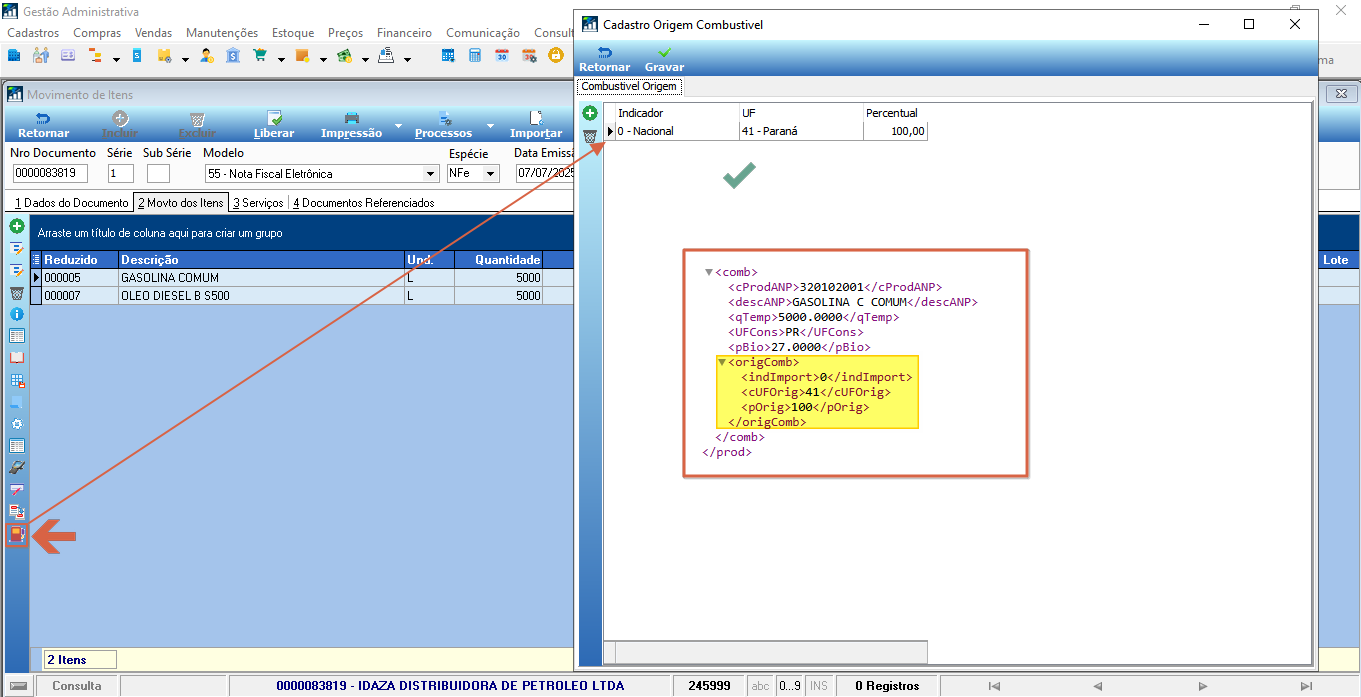
Task: Click the orange padlock icon in main toolbar
Action: [555, 56]
